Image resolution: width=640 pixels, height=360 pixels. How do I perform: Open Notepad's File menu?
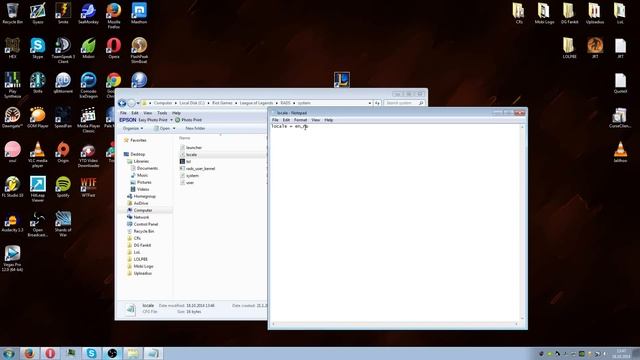pos(275,120)
